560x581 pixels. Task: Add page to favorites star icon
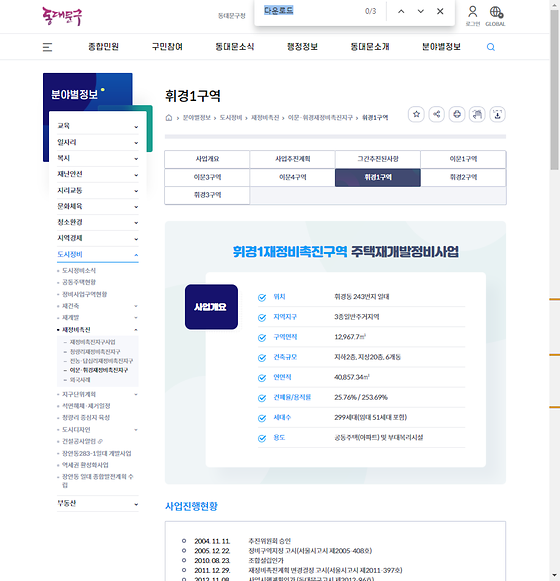pyautogui.click(x=416, y=114)
